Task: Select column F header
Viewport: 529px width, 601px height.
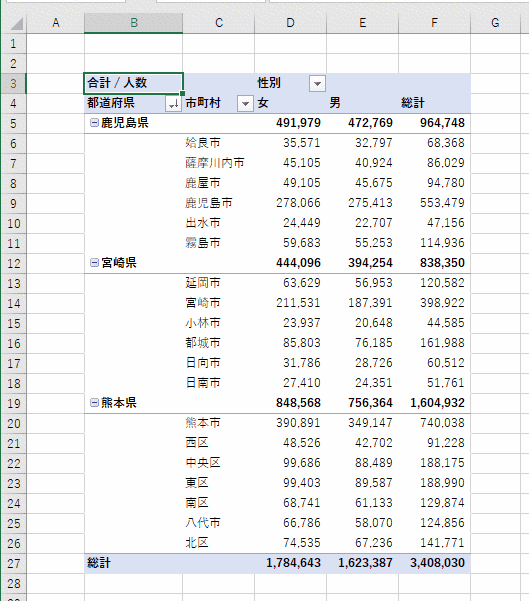Action: pyautogui.click(x=434, y=23)
